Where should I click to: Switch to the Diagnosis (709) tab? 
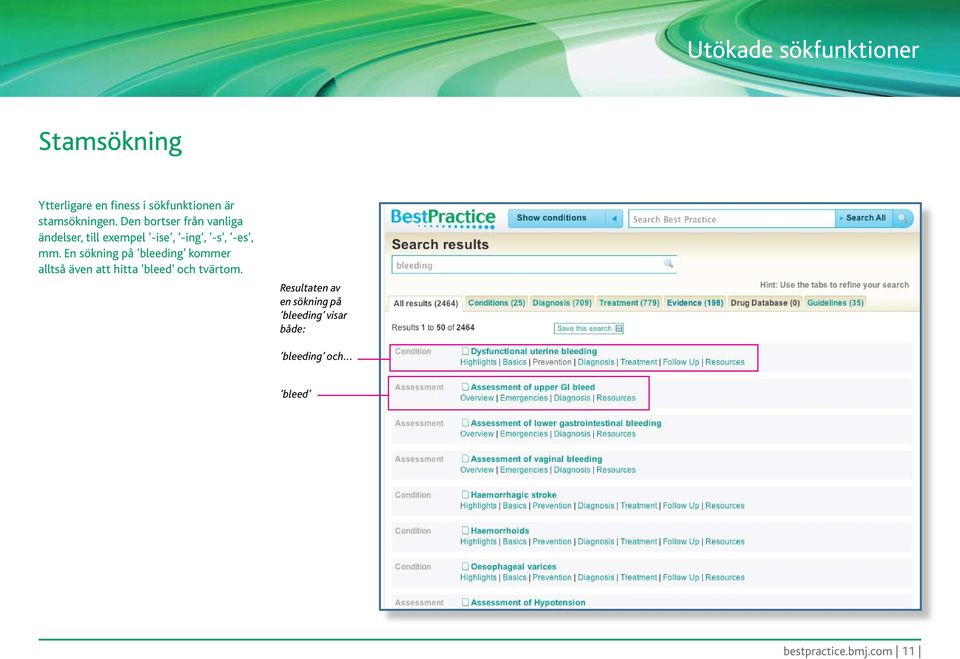tap(562, 303)
